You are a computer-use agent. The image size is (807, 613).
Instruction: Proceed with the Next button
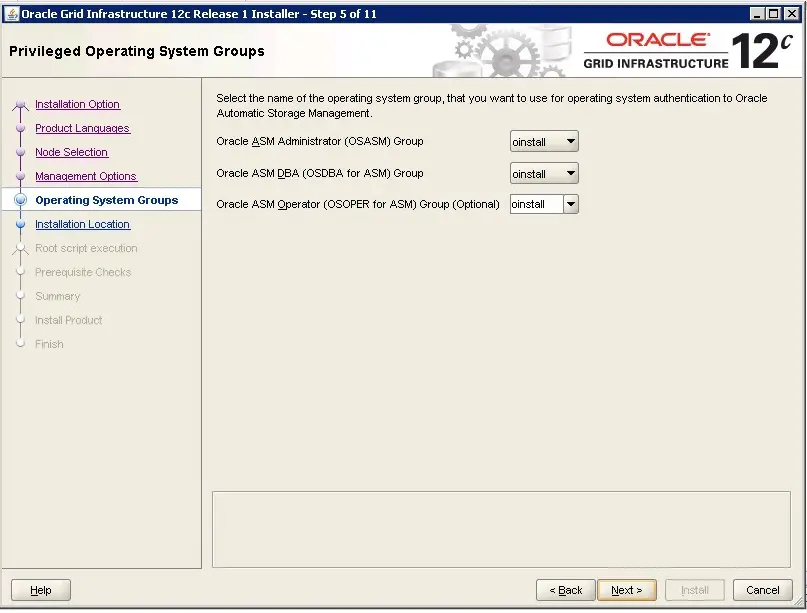(x=627, y=590)
